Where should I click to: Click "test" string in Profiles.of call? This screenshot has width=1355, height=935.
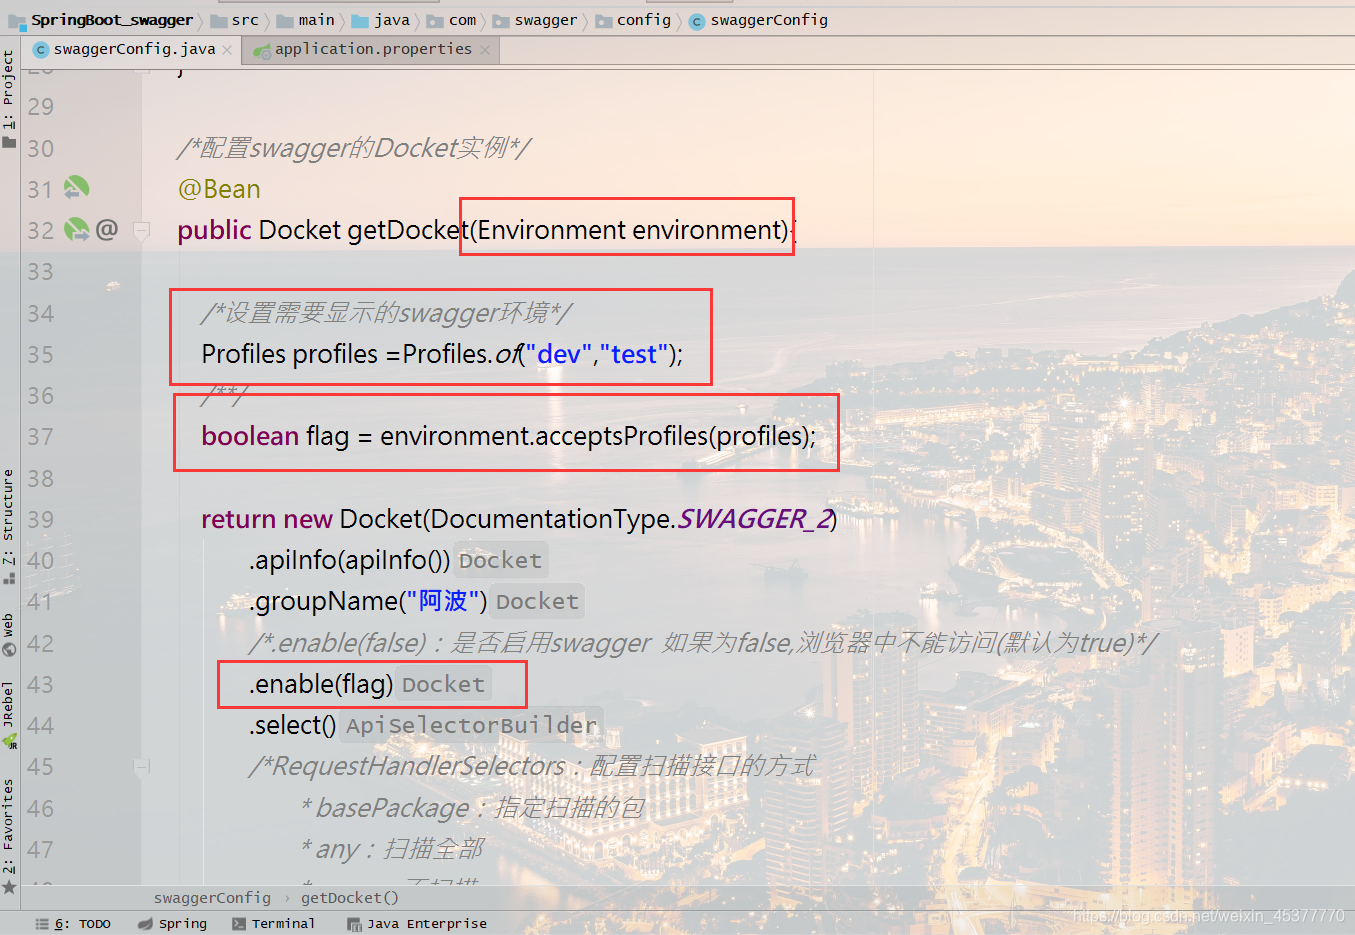pos(633,354)
